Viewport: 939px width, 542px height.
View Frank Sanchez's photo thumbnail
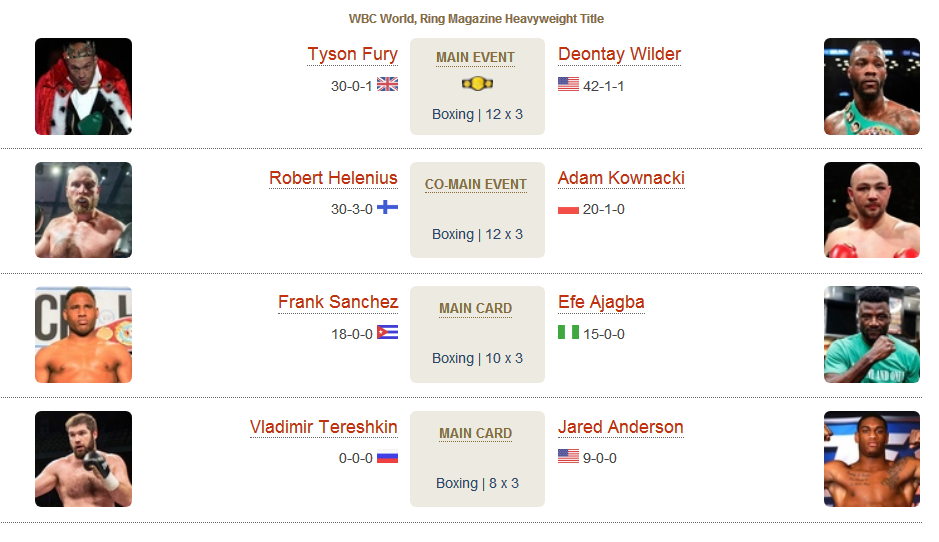pos(83,335)
